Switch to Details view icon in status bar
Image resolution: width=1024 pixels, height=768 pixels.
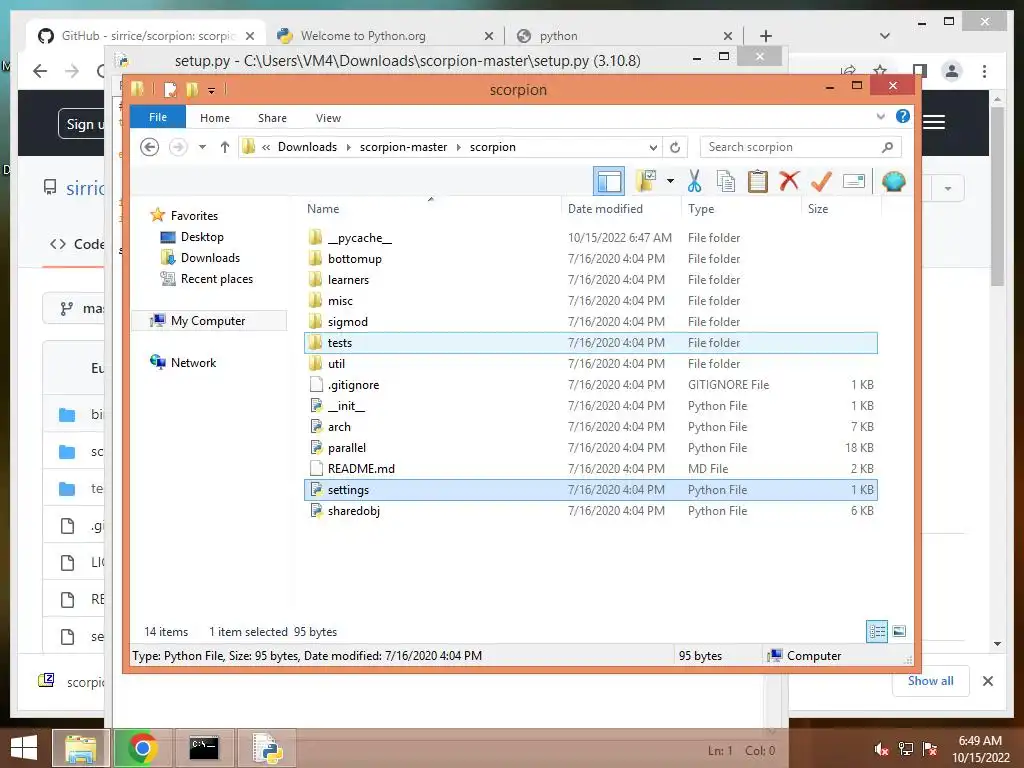[x=876, y=631]
